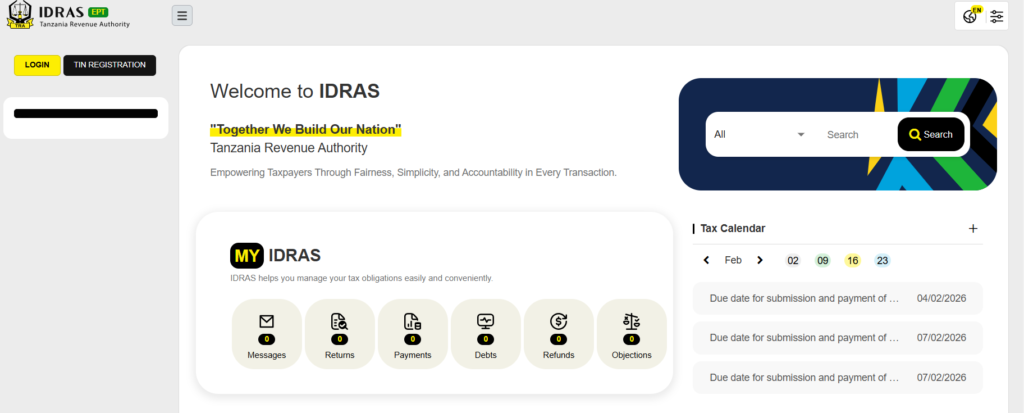Toggle the hamburger sidebar menu
Image resolution: width=1024 pixels, height=413 pixels.
pos(182,15)
